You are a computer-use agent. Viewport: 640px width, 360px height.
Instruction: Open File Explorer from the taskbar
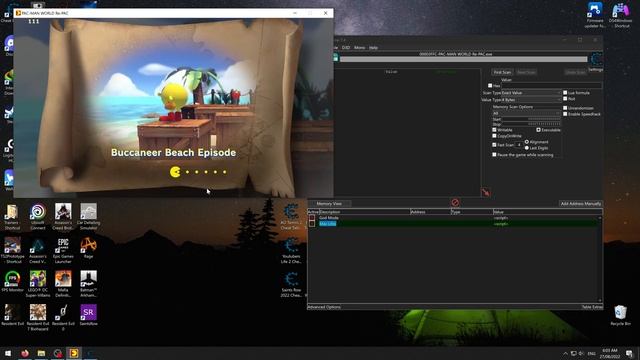pos(41,353)
